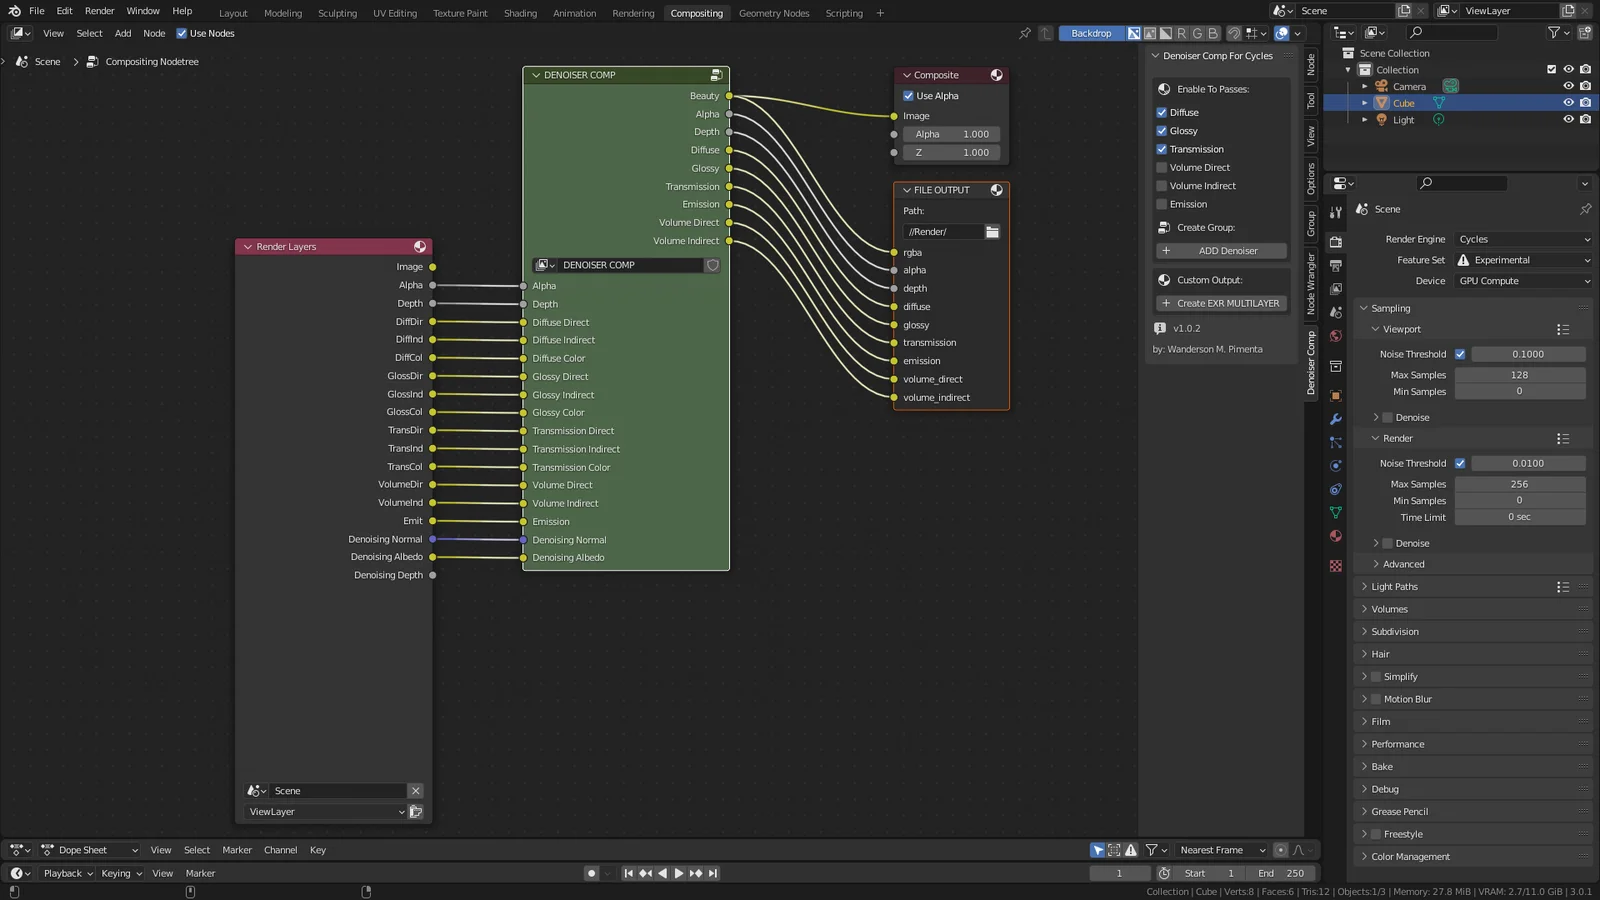Open the Render Engine dropdown

point(1523,239)
